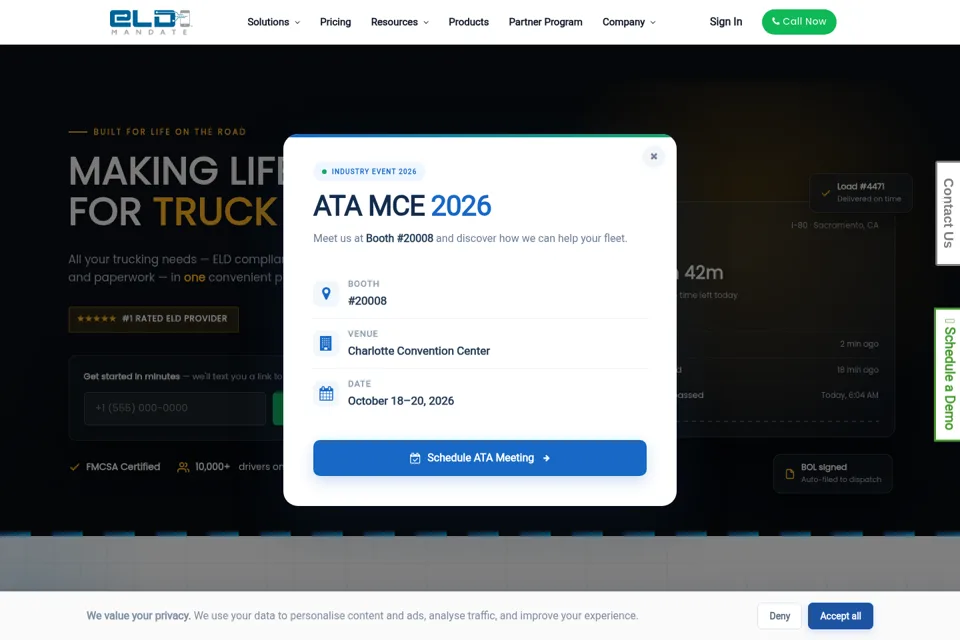The width and height of the screenshot is (960, 640).
Task: Deny the privacy cookies
Action: [x=779, y=616]
